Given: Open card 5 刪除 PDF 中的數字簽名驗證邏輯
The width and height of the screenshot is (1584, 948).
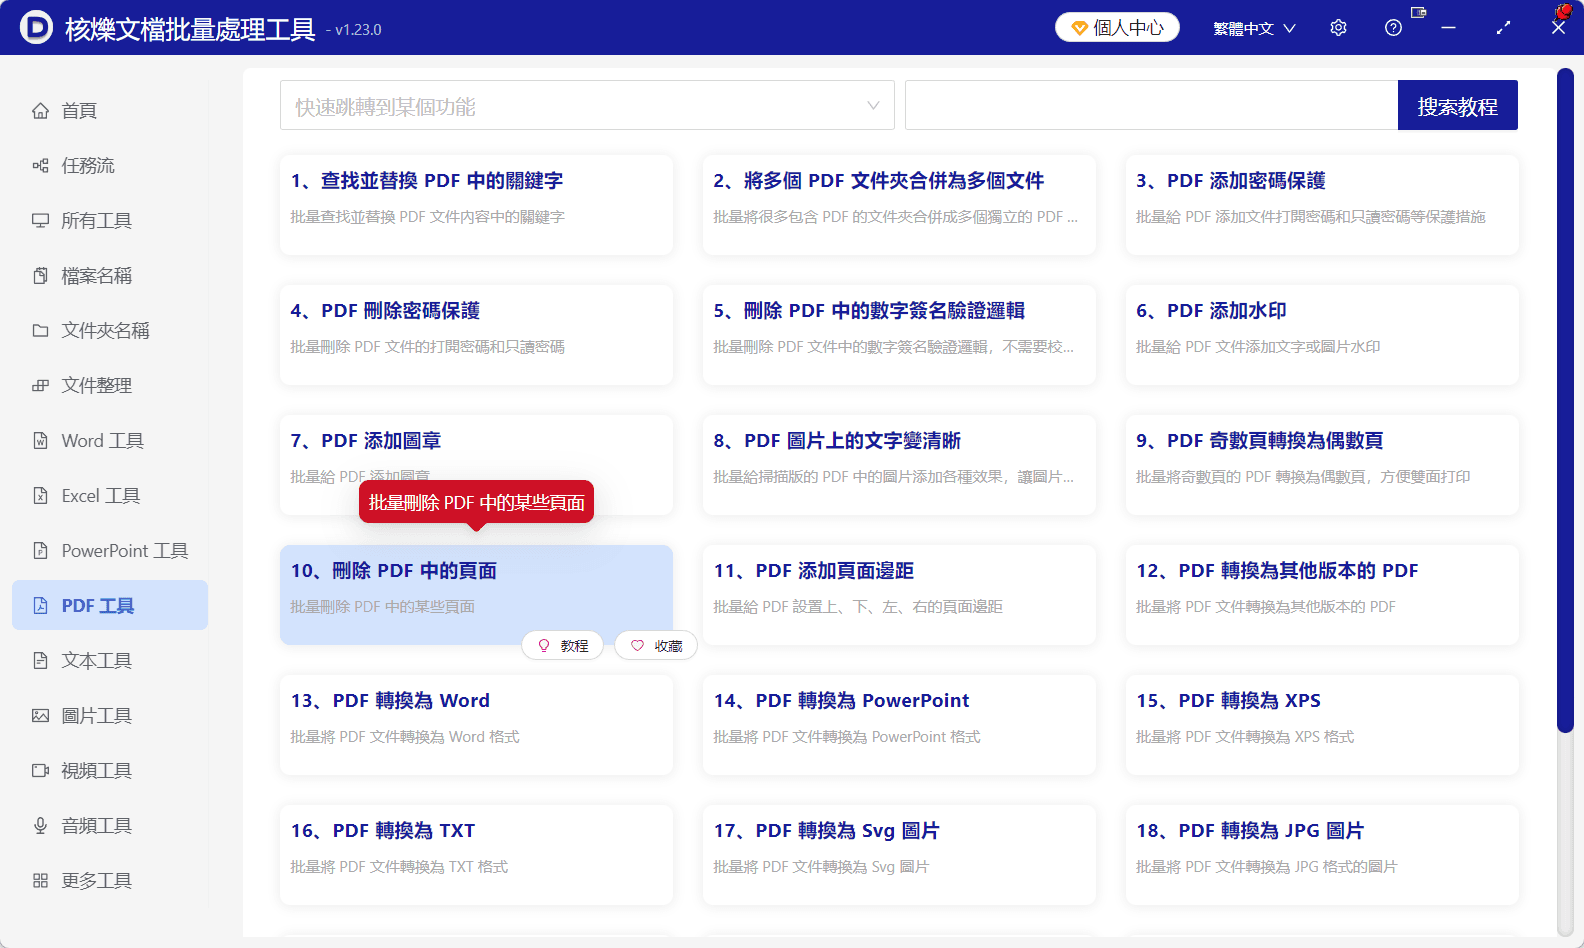Looking at the screenshot, I should point(899,335).
